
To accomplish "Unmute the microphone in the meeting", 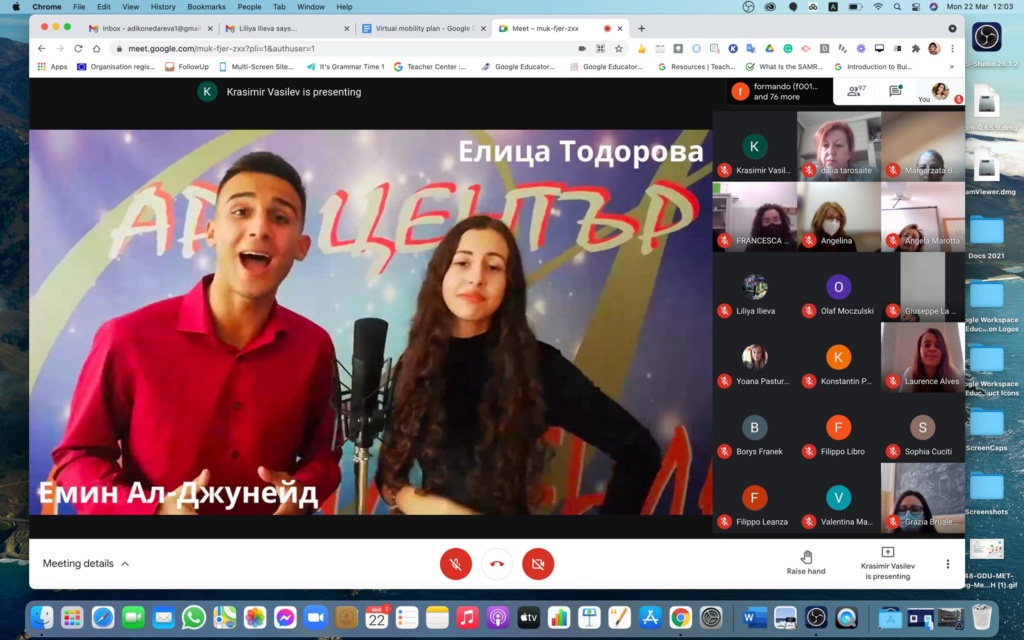I will click(x=456, y=564).
